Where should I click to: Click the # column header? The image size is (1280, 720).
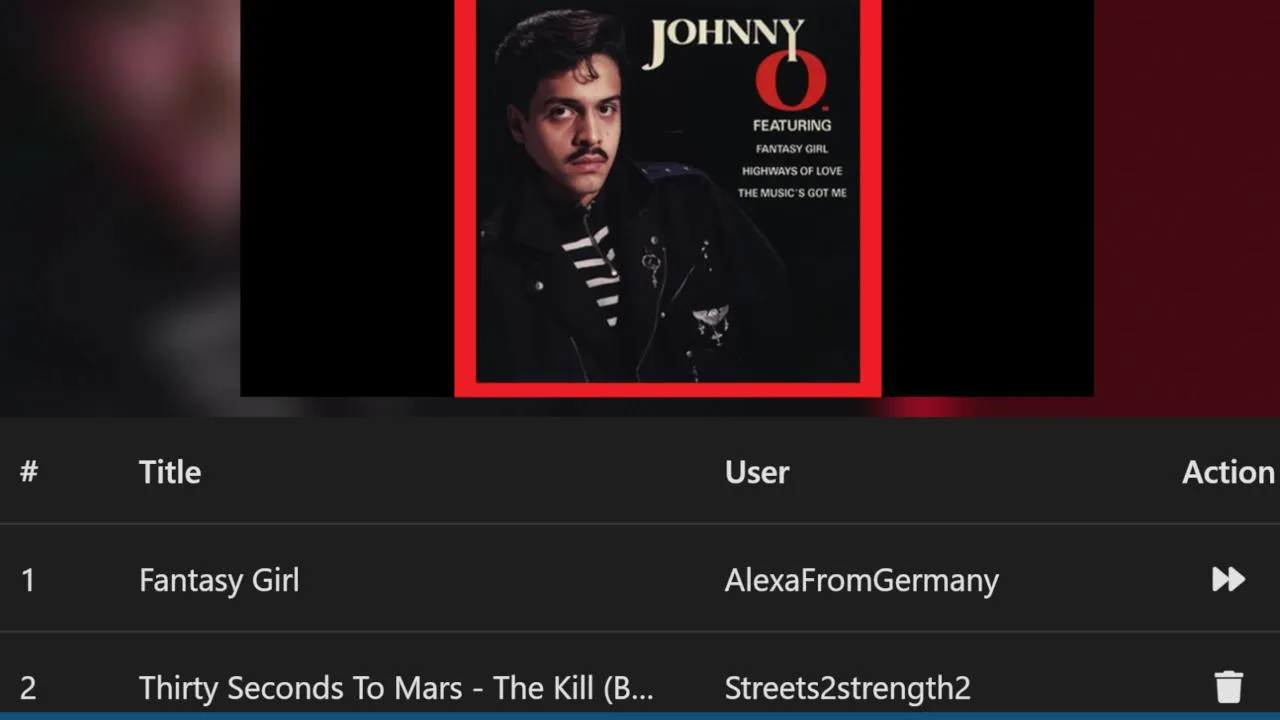click(x=29, y=472)
